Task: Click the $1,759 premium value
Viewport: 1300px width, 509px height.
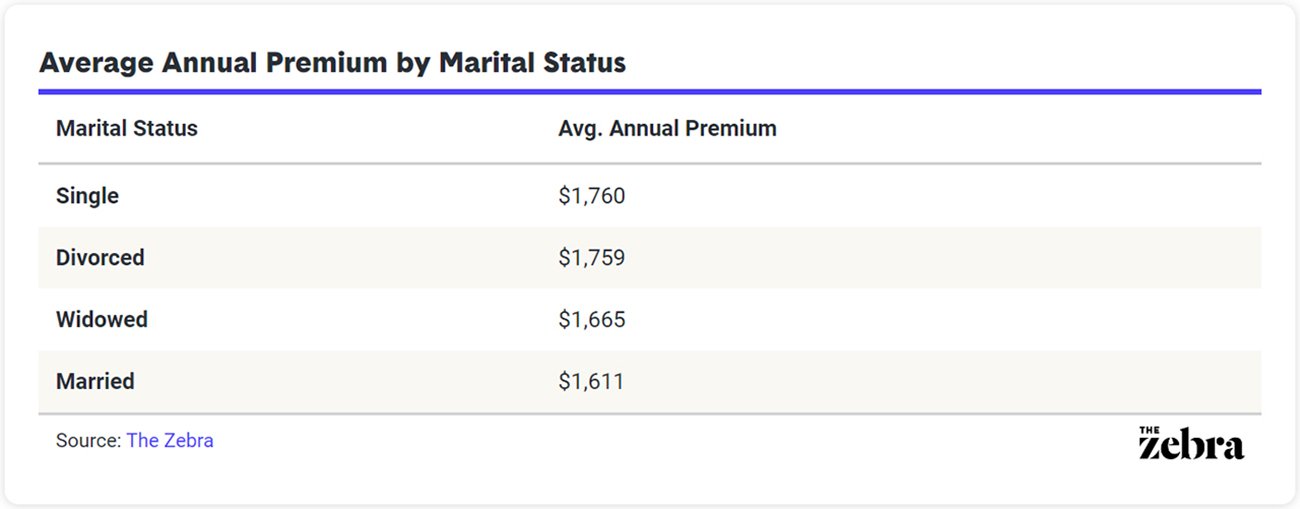Action: point(591,258)
